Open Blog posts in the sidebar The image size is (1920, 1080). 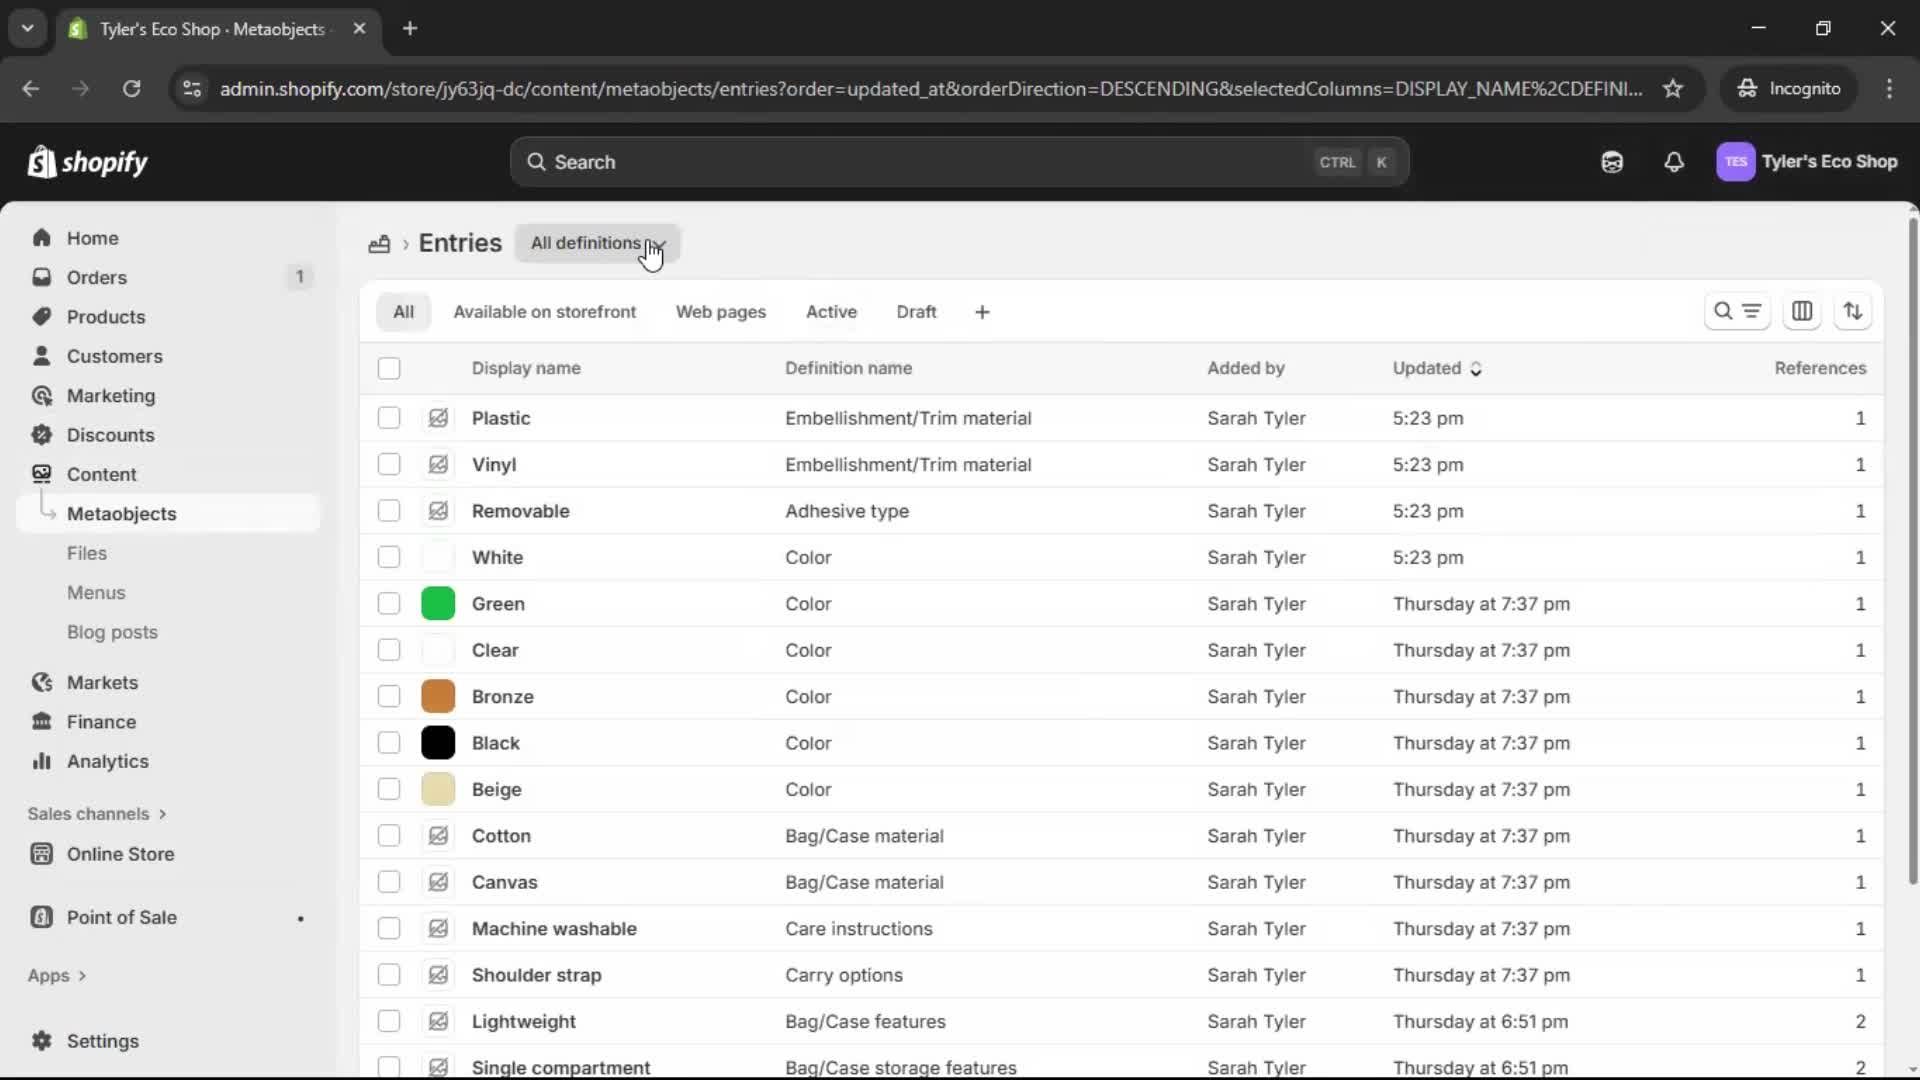click(x=113, y=632)
